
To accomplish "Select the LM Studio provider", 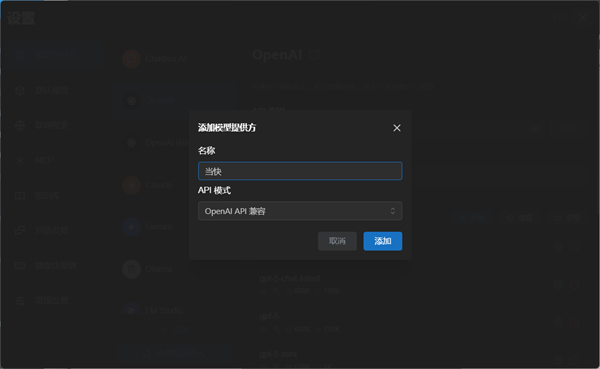I will pyautogui.click(x=174, y=310).
